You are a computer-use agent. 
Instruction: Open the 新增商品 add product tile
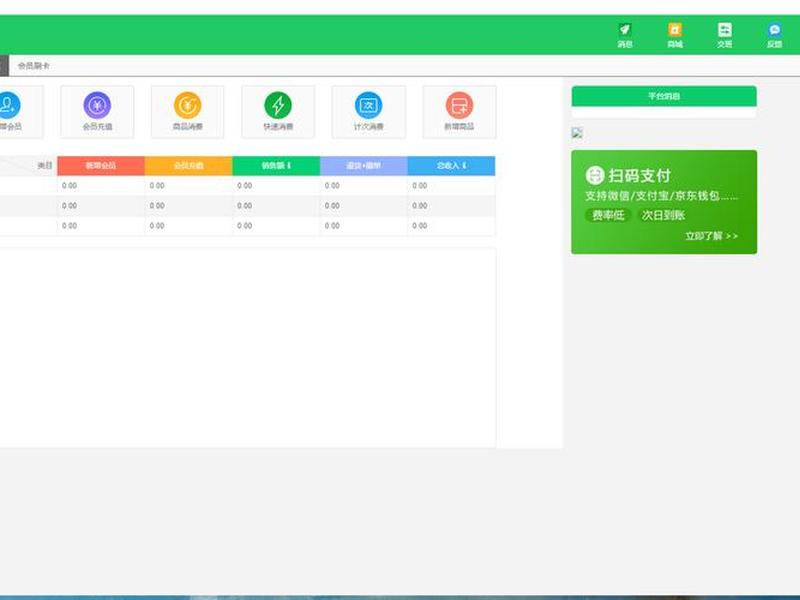pos(459,112)
